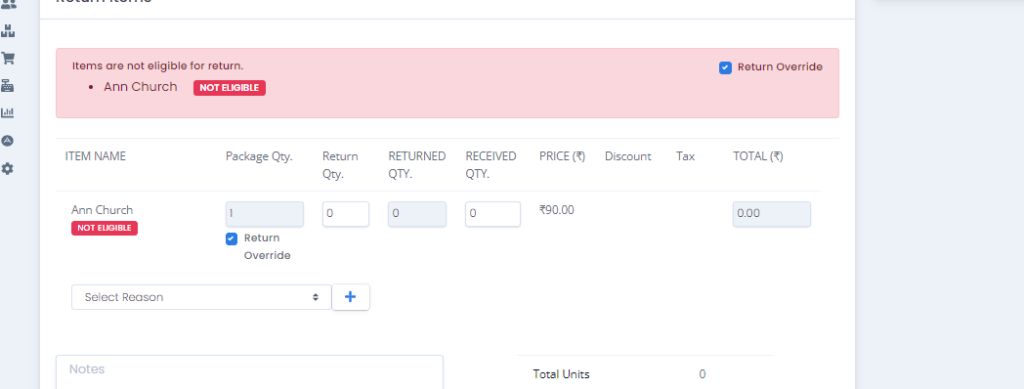Open the inventory boxes sidebar icon
Viewport: 1024px width, 389px height.
click(8, 31)
